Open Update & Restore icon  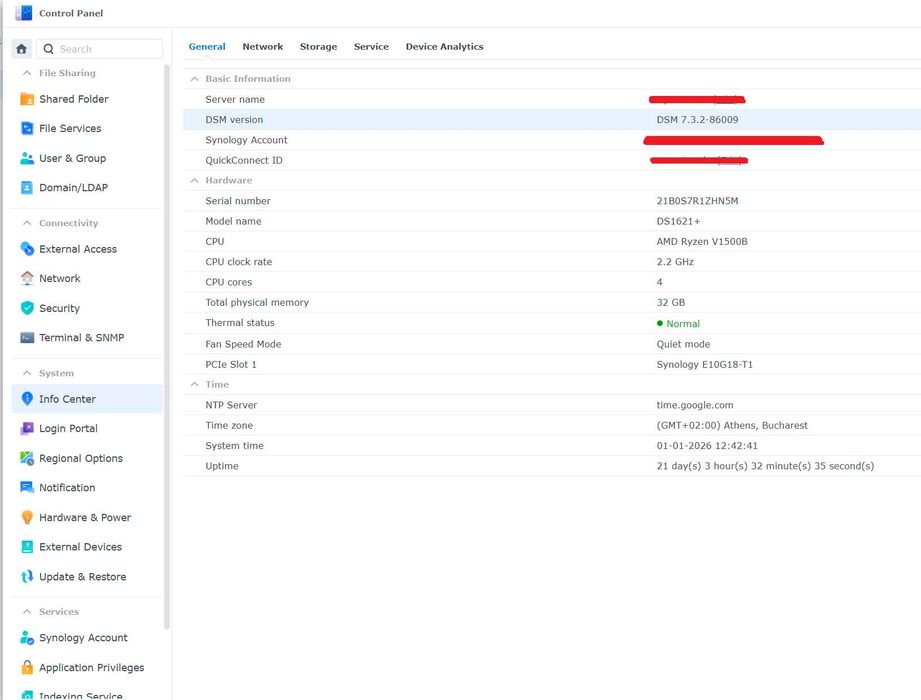tap(27, 577)
